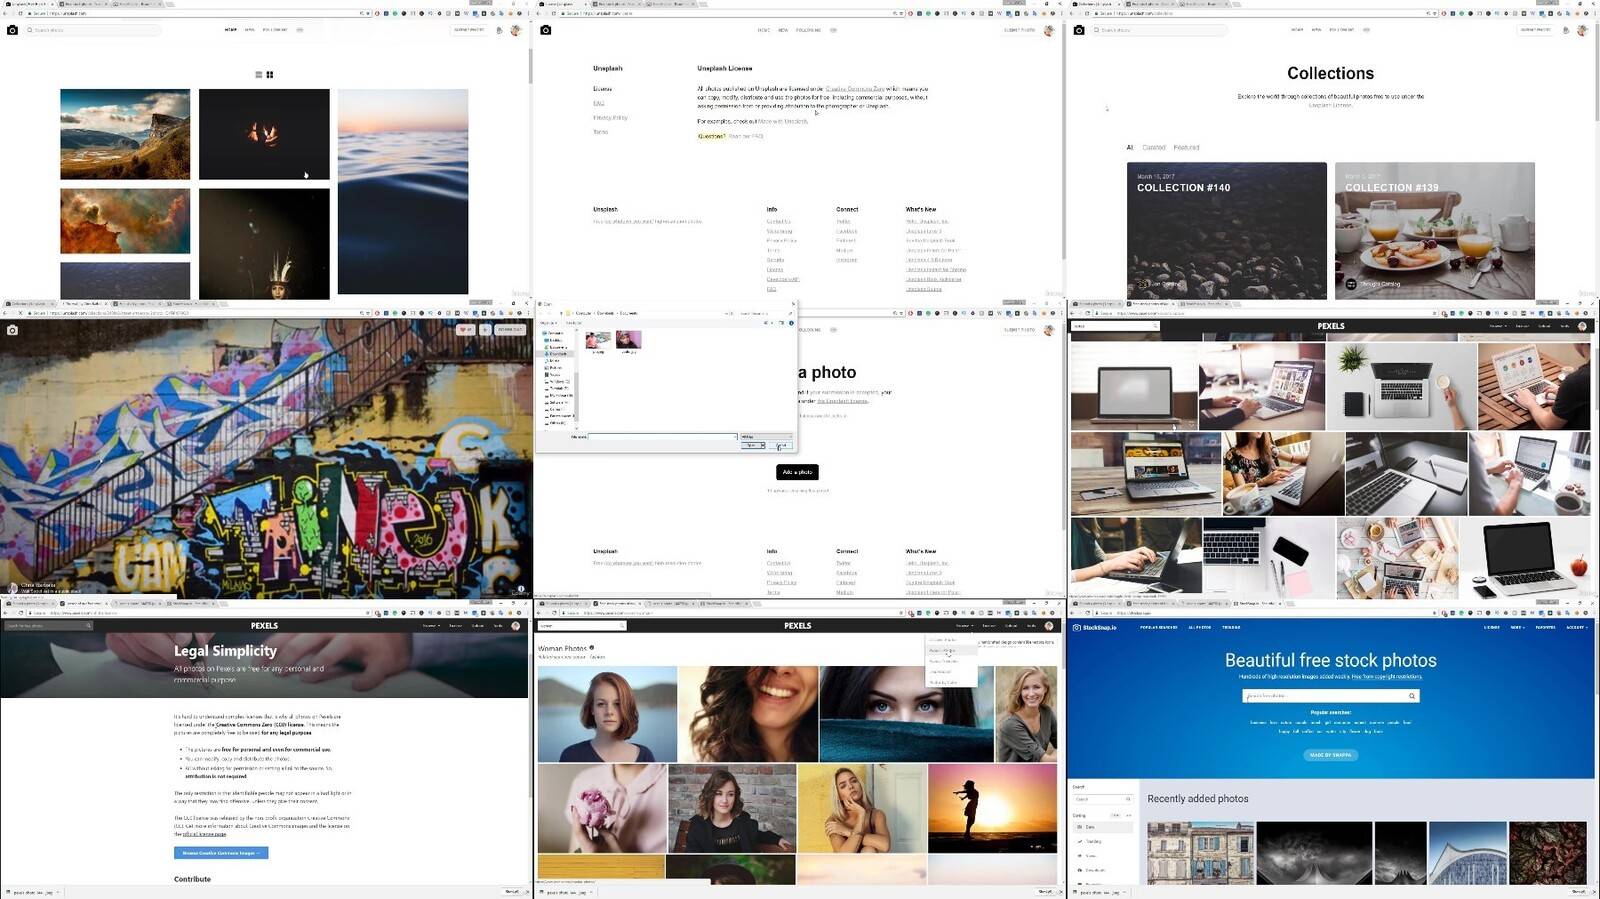Click search photos field in top-left Unsplash panel

93,30
